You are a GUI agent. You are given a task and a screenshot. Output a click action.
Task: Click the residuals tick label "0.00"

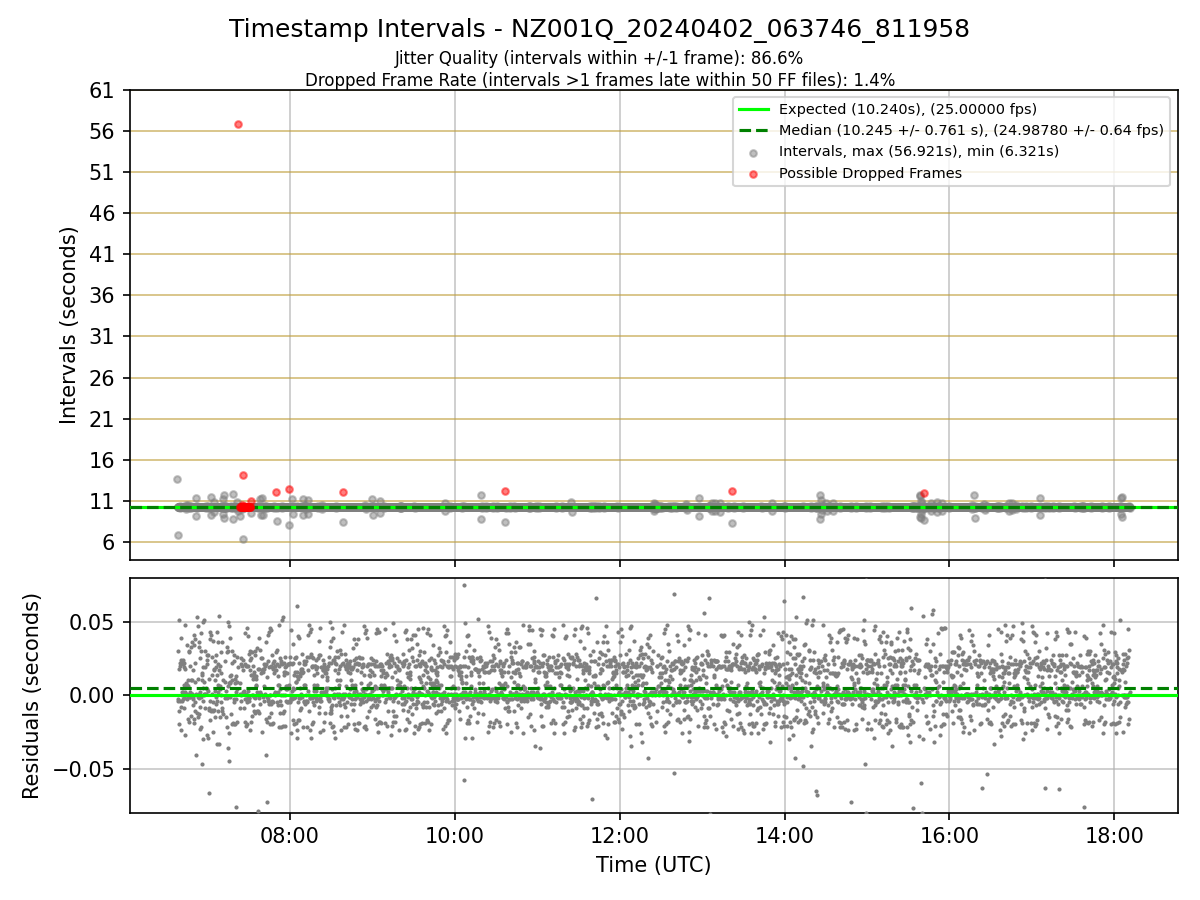pyautogui.click(x=94, y=695)
